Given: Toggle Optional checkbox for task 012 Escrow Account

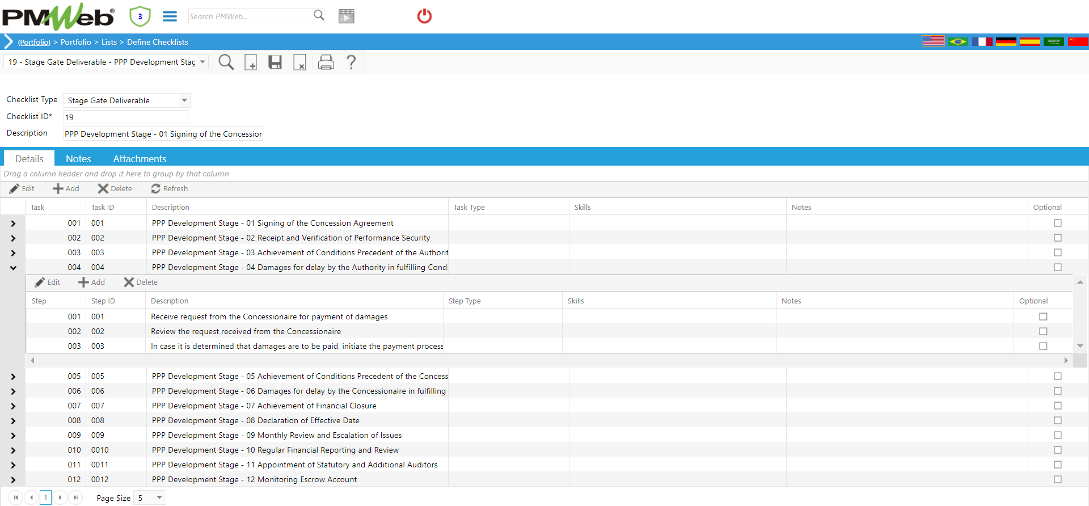Looking at the screenshot, I should [x=1058, y=479].
